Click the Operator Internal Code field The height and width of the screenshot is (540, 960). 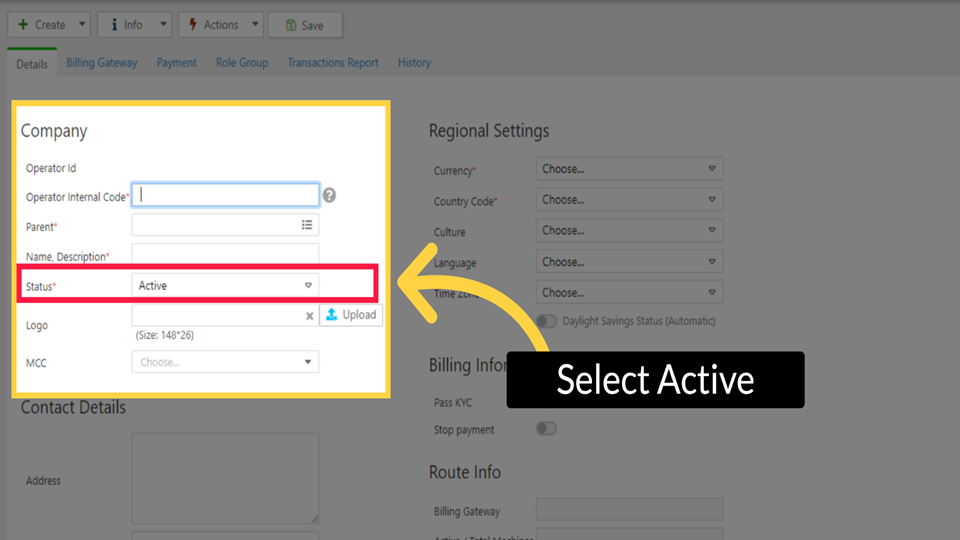click(226, 195)
